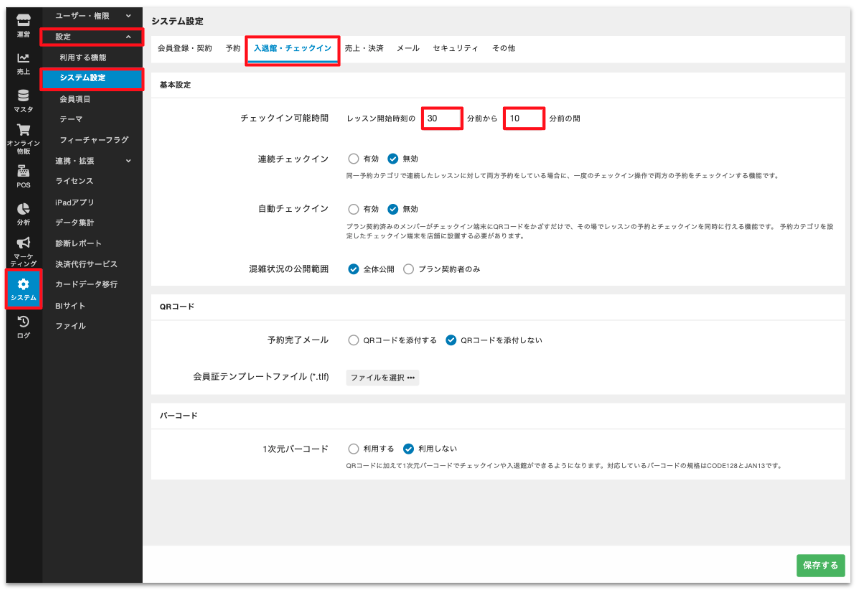858x592 pixels.
Task: Open the マーケティング megaphone icon
Action: (23, 251)
